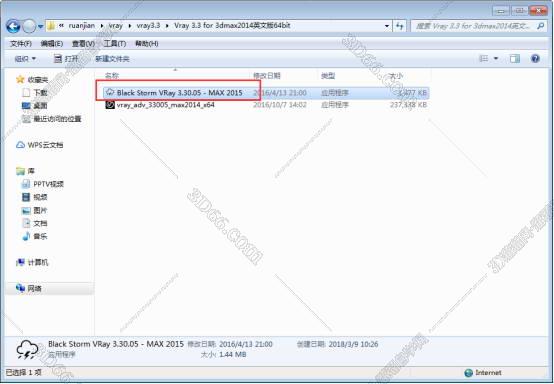Image resolution: width=554 pixels, height=384 pixels.
Task: Open 下载 in the navigation pane
Action: [x=40, y=93]
